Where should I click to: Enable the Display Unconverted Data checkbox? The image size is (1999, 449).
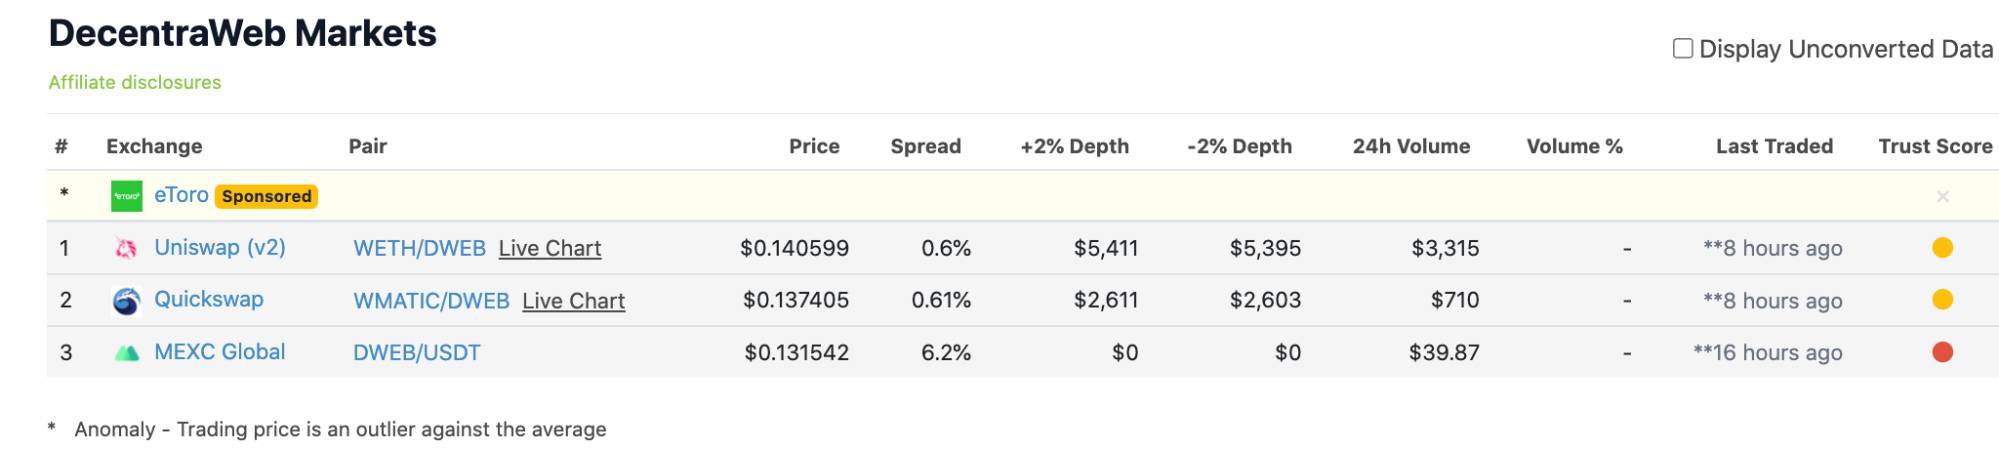click(x=1683, y=49)
